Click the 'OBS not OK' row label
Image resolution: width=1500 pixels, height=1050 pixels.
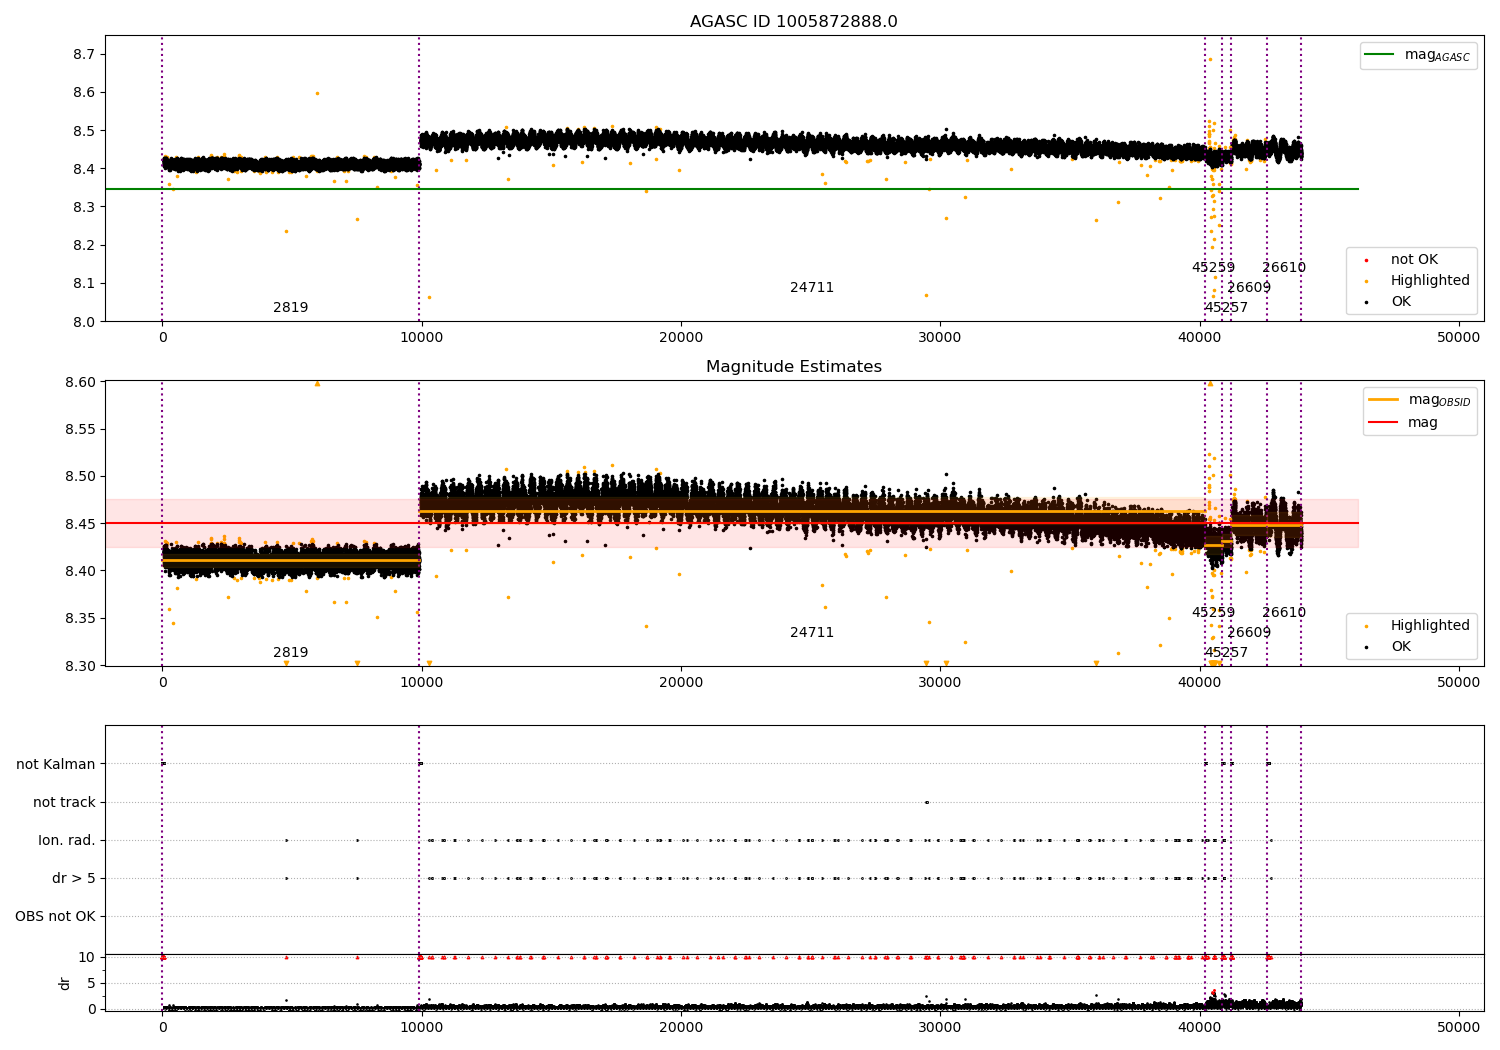pyautogui.click(x=55, y=916)
